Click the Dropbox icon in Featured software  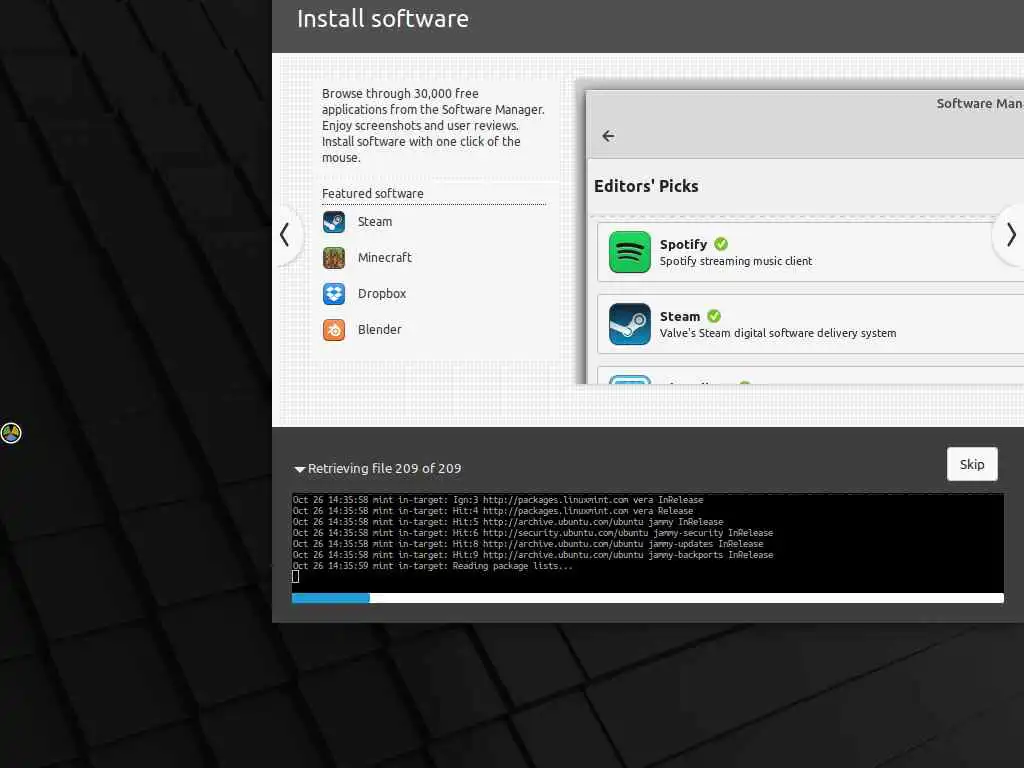[334, 294]
